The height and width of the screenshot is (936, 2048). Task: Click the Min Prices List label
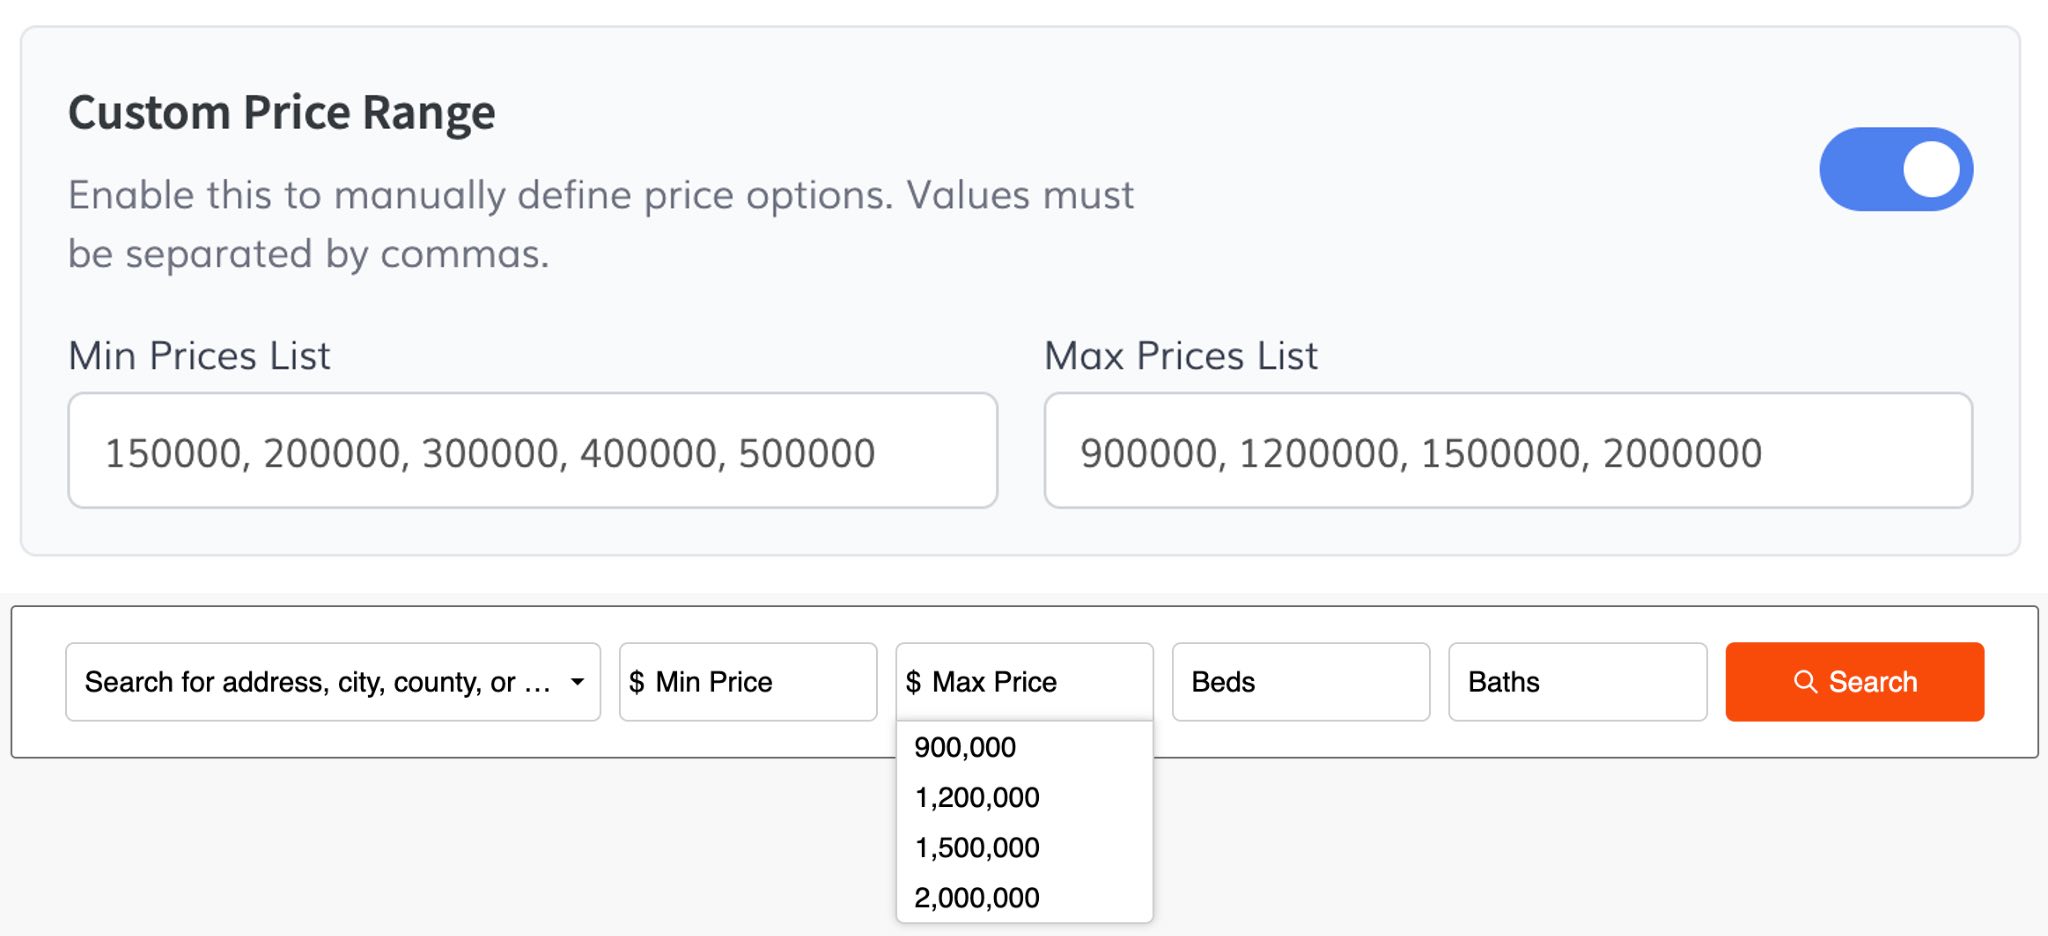pyautogui.click(x=199, y=356)
